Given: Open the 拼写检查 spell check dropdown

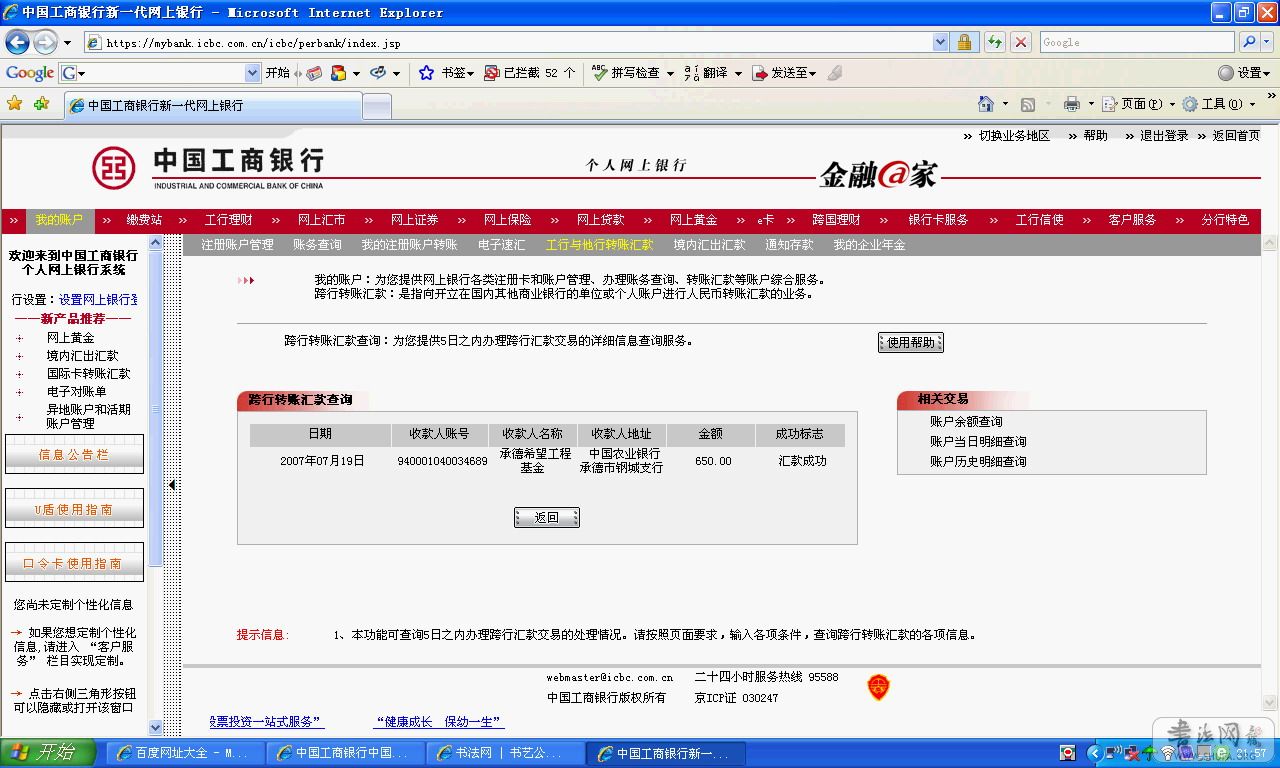Looking at the screenshot, I should (670, 73).
